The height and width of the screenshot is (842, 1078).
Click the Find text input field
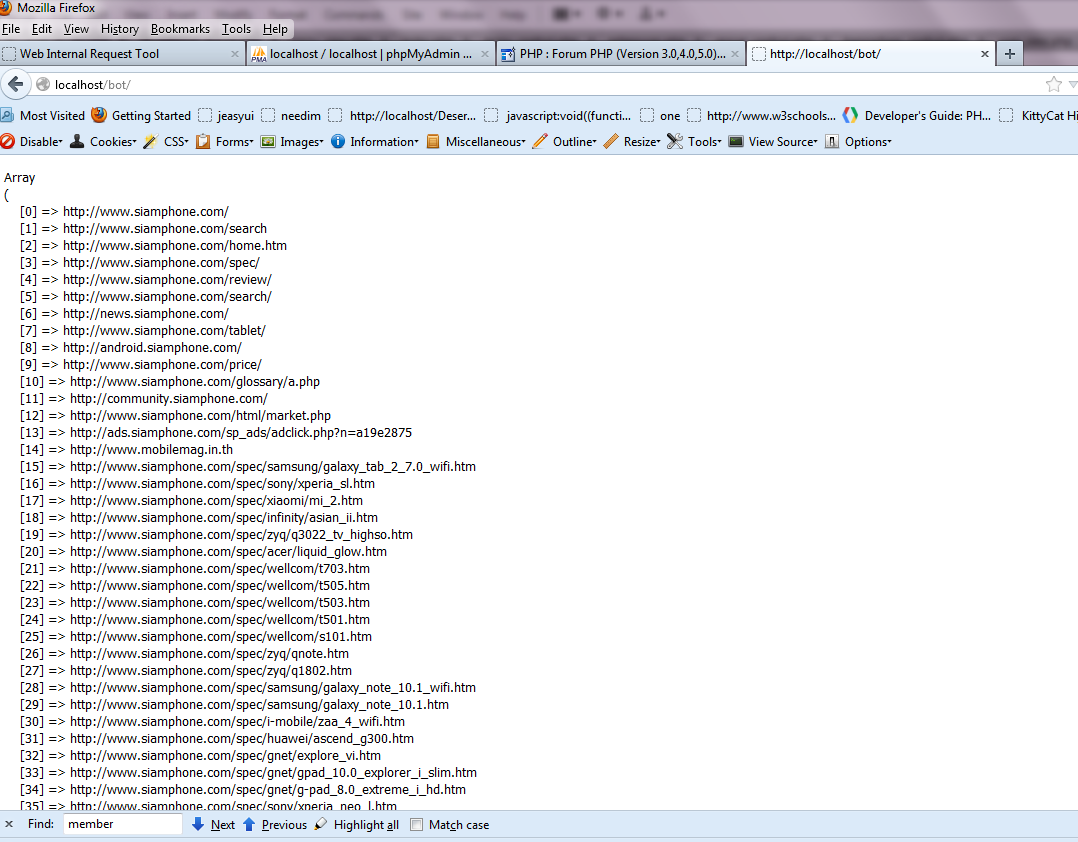122,824
